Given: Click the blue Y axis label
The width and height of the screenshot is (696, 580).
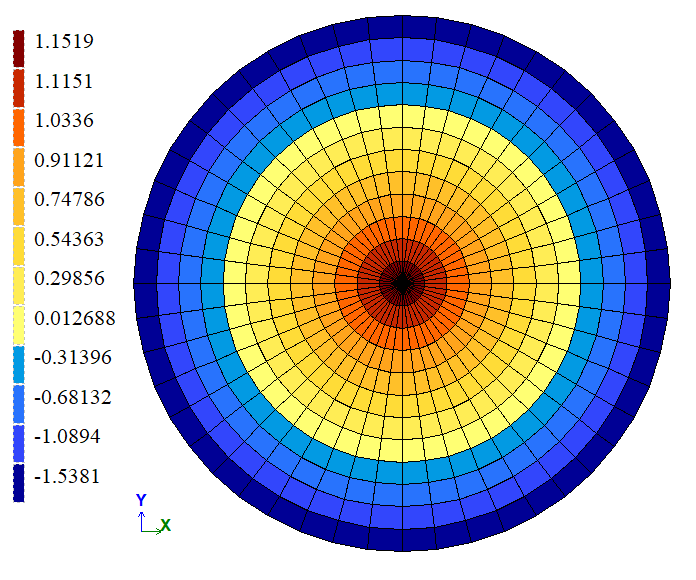Looking at the screenshot, I should 141,499.
